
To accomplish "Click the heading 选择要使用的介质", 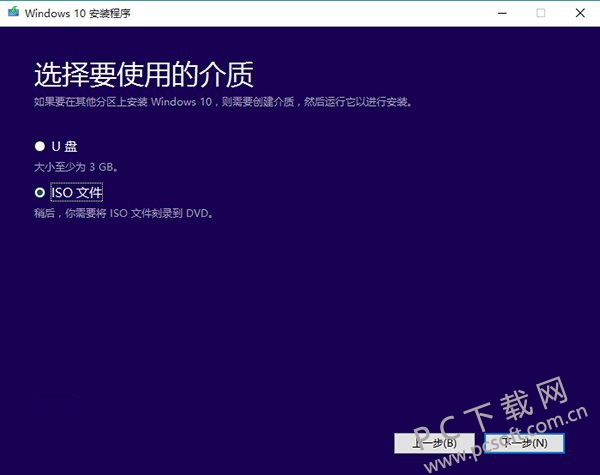I will [144, 74].
